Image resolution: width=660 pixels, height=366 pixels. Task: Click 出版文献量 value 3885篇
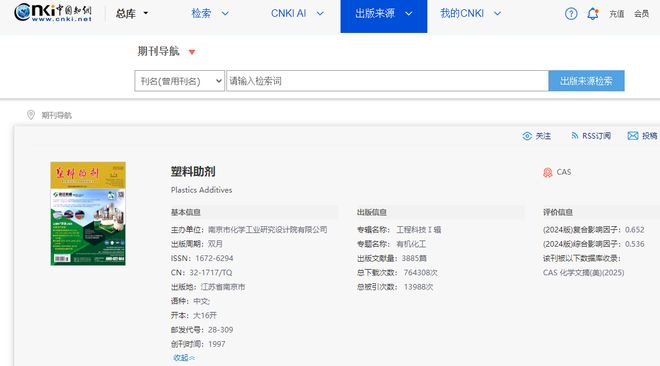414,258
